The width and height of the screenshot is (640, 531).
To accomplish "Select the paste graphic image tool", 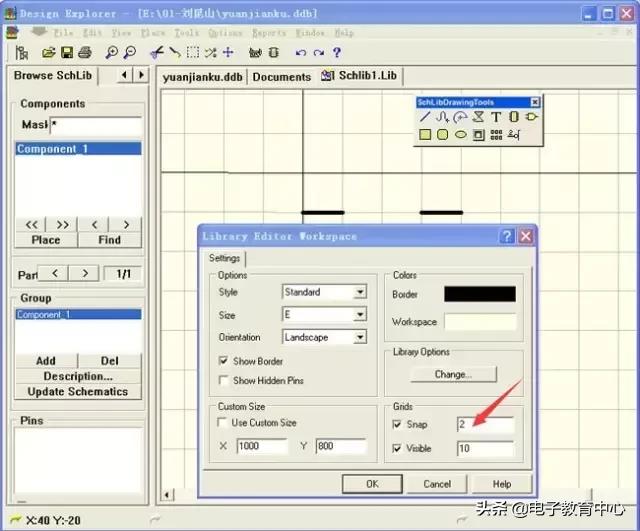I will click(x=478, y=134).
